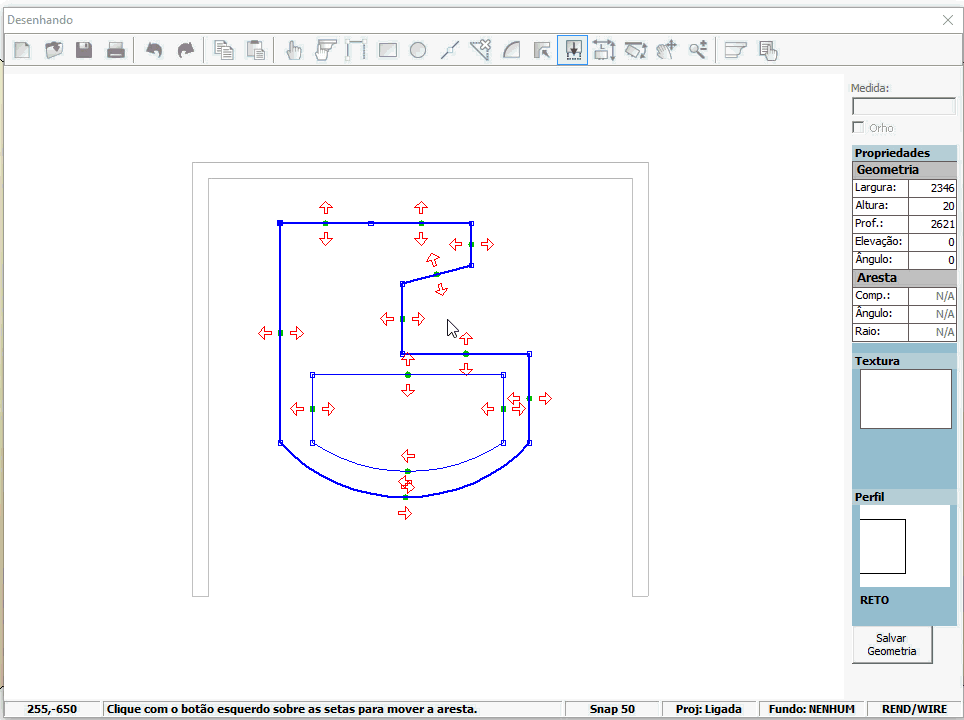The height and width of the screenshot is (720, 964).
Task: Select the hand pointer tool
Action: tap(294, 50)
